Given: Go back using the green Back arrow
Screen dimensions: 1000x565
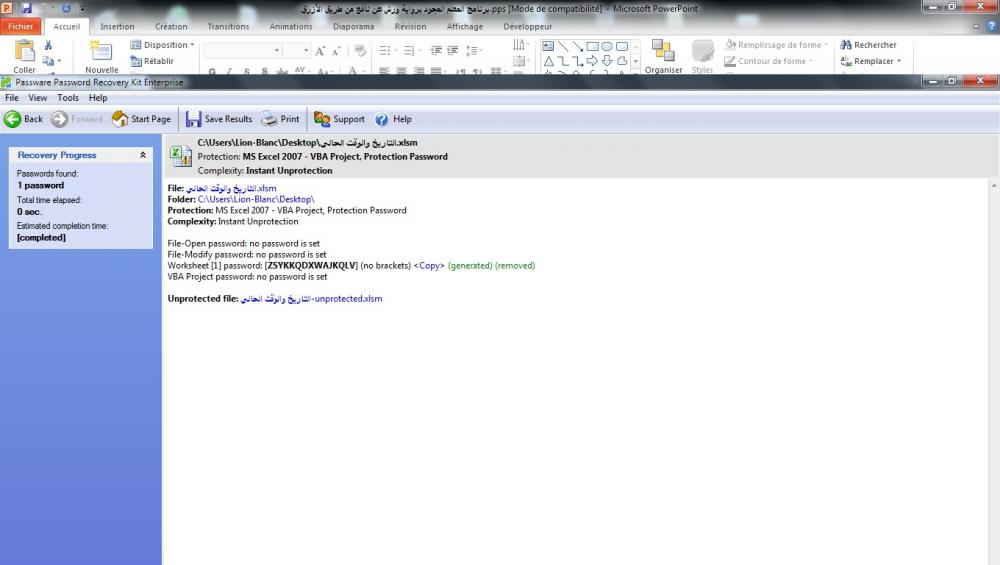Looking at the screenshot, I should pyautogui.click(x=23, y=119).
